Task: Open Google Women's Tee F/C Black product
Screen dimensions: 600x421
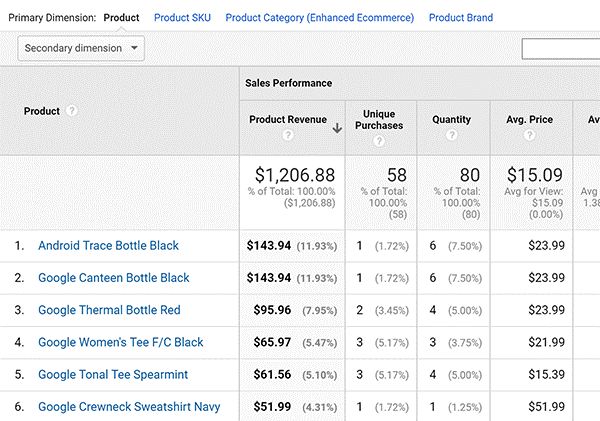Action: coord(121,342)
